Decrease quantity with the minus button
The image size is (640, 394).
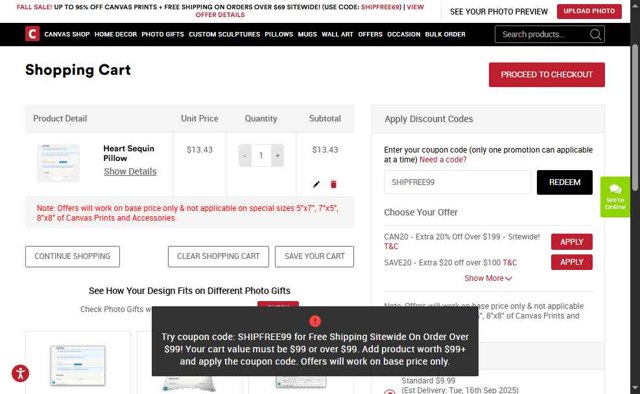pyautogui.click(x=245, y=156)
